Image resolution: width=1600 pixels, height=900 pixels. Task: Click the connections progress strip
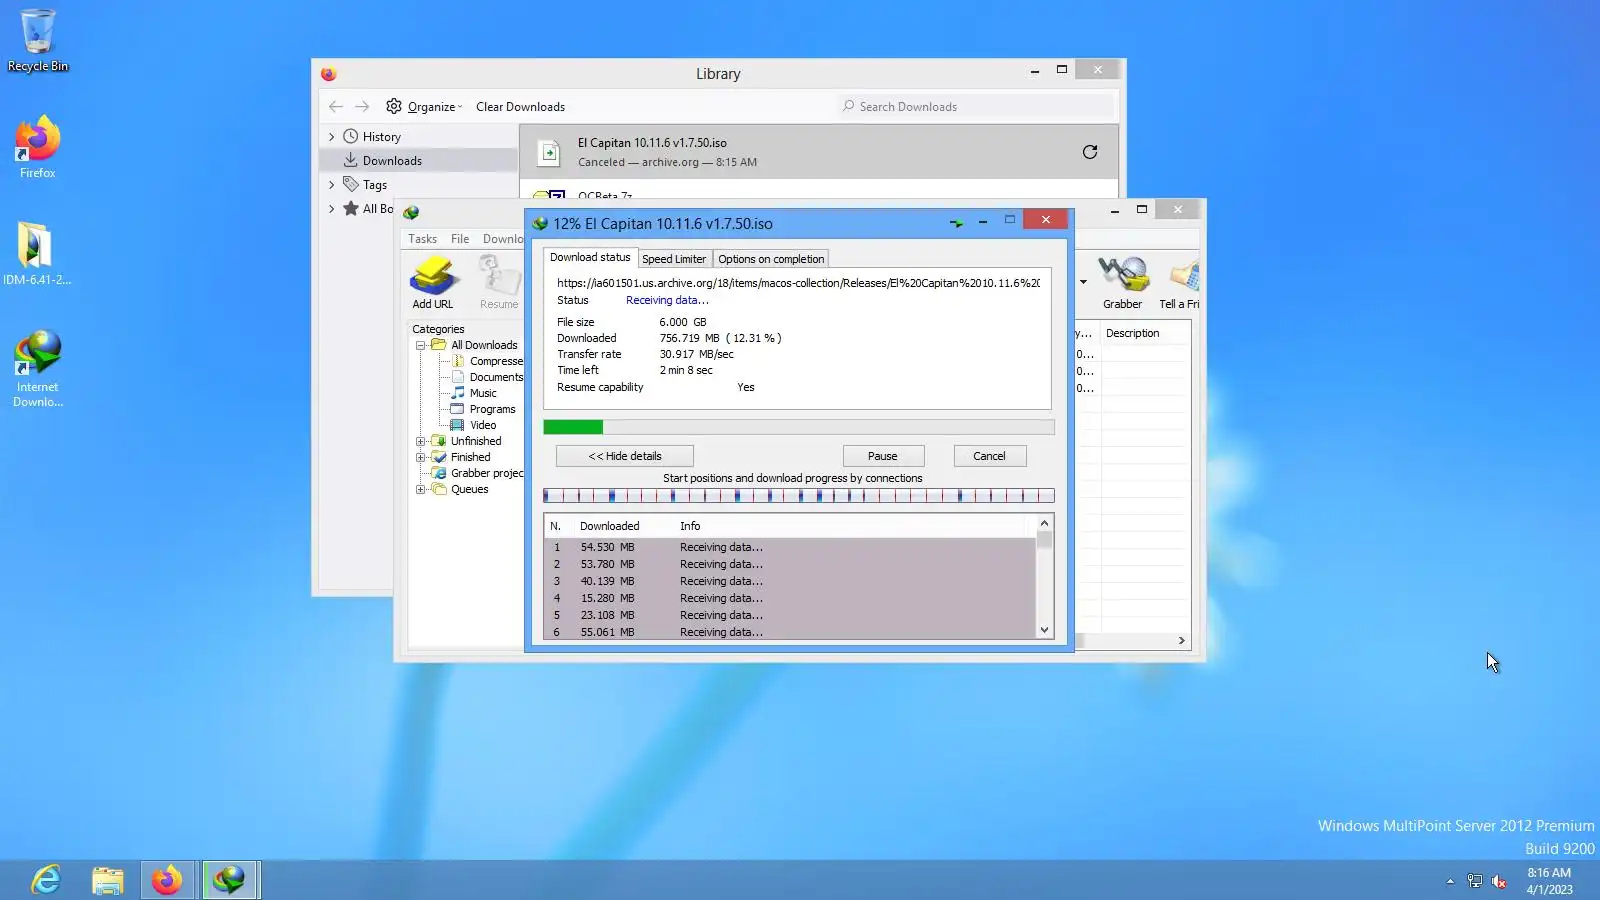pos(799,496)
